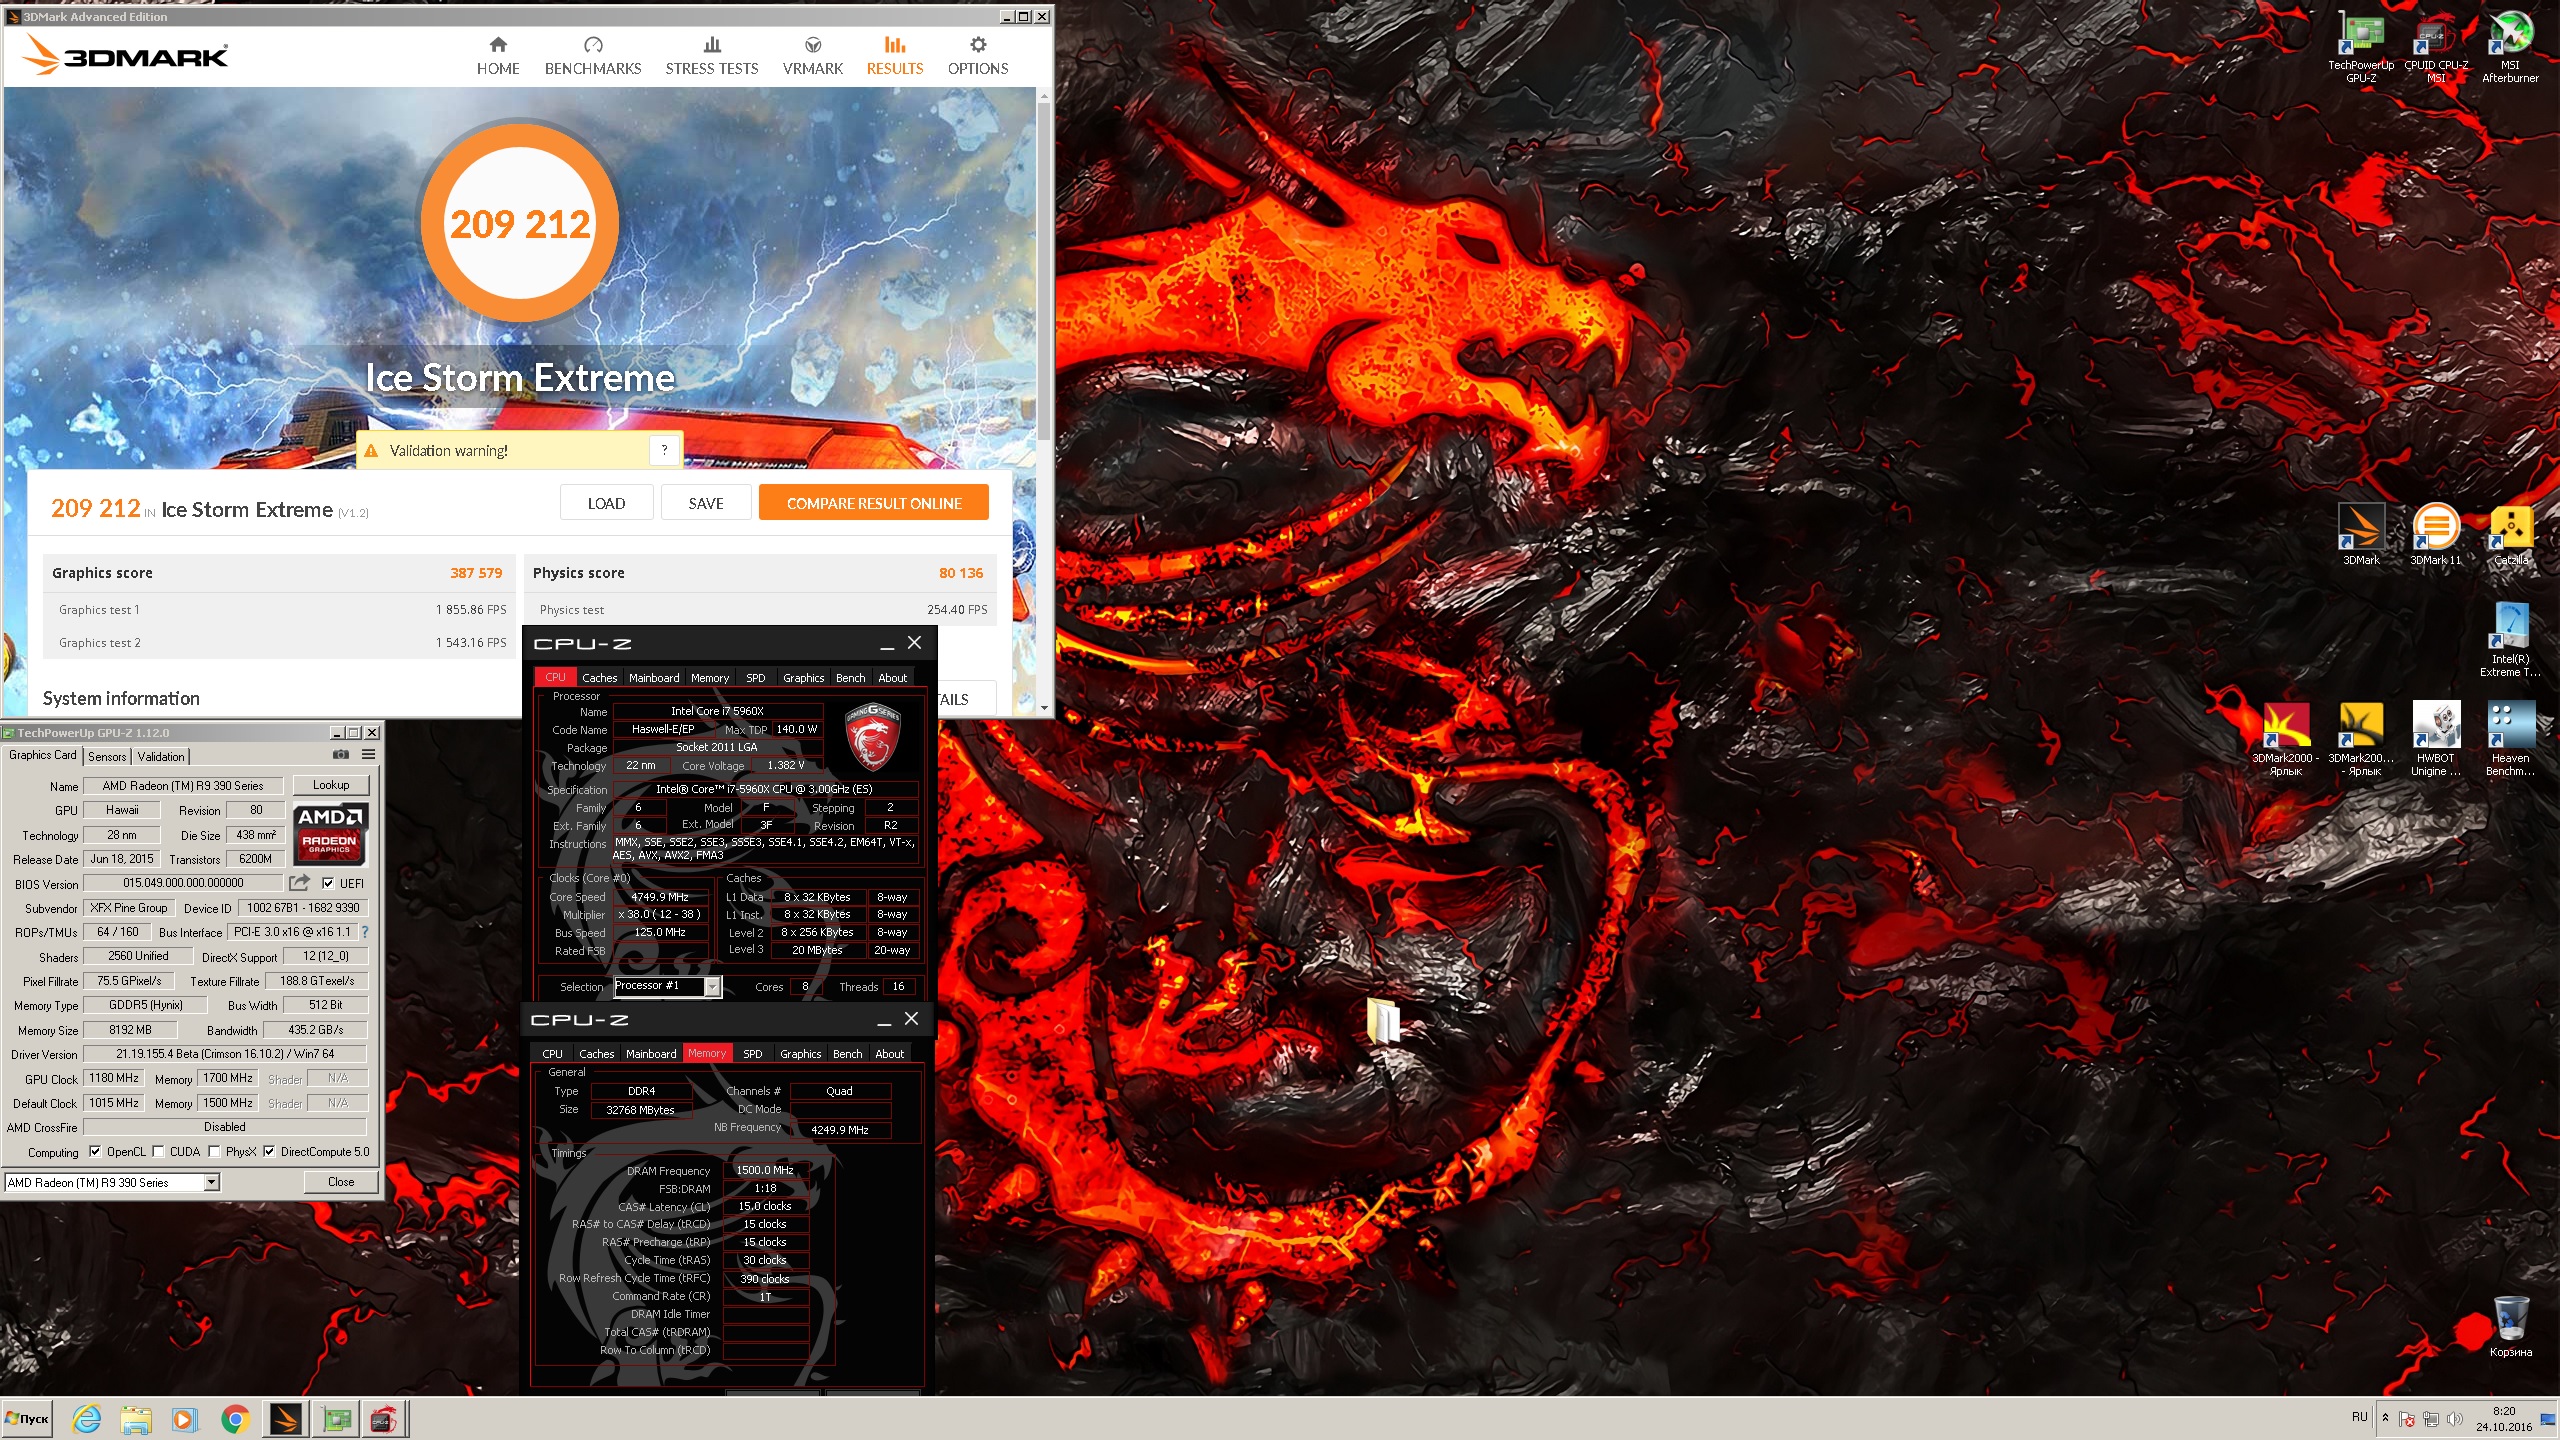Open SPD tab in upper CPU-Z
2560x1440 pixels.
(x=755, y=677)
